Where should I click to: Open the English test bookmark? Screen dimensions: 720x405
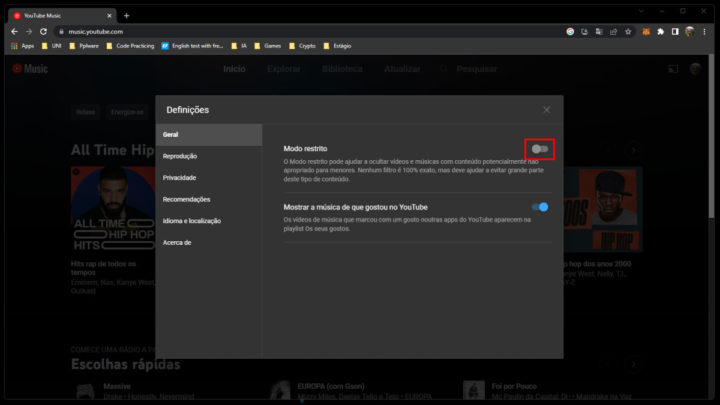click(x=192, y=46)
